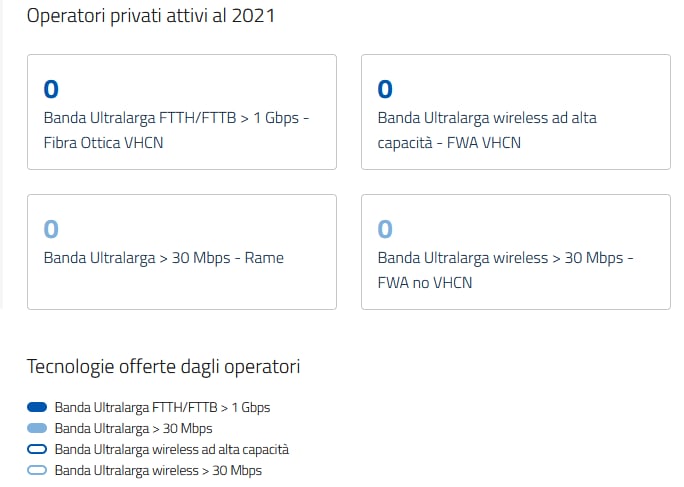Select 'wireless ad alta capacità - FWA VHCN' card text
Image resolution: width=684 pixels, height=487 pixels.
click(x=486, y=130)
